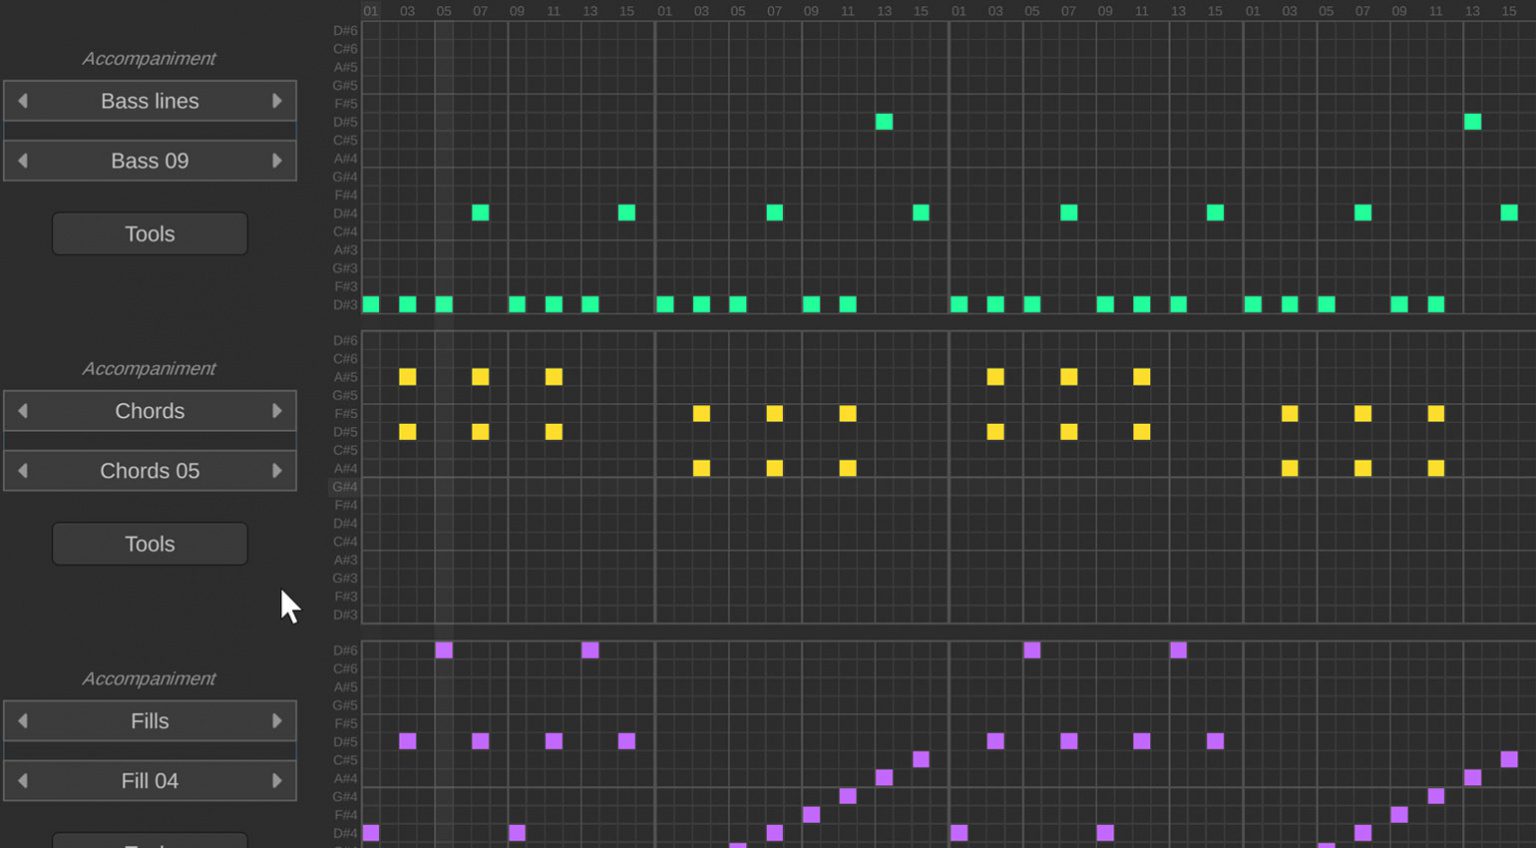
Task: Click the Accompaniment header above Fills
Action: pyautogui.click(x=148, y=678)
